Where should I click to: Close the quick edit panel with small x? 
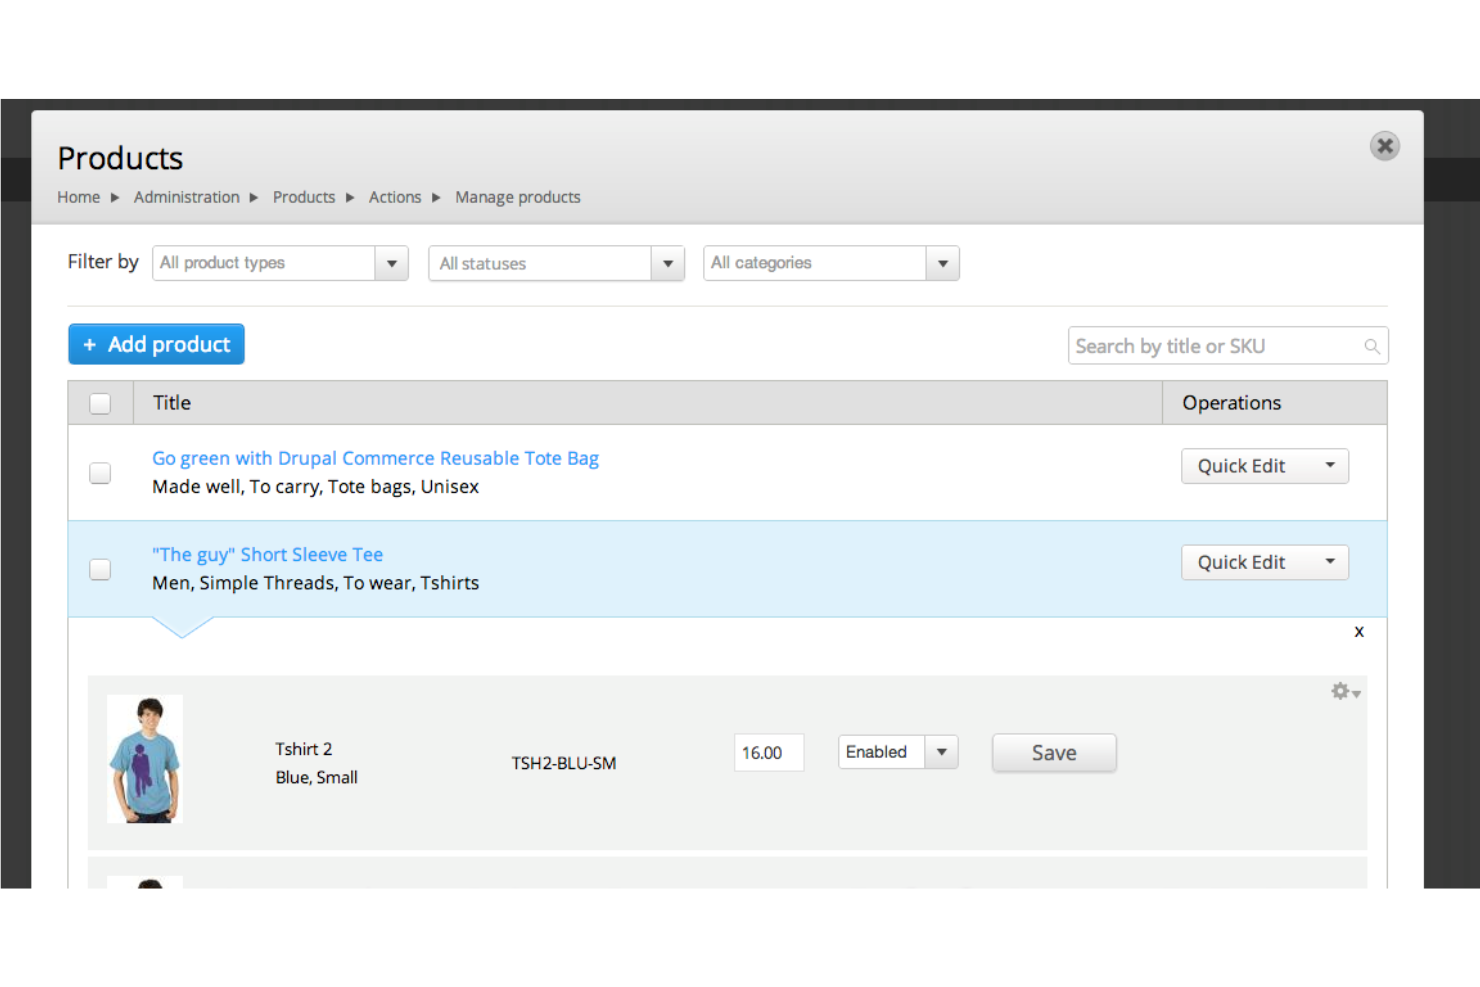[1359, 631]
